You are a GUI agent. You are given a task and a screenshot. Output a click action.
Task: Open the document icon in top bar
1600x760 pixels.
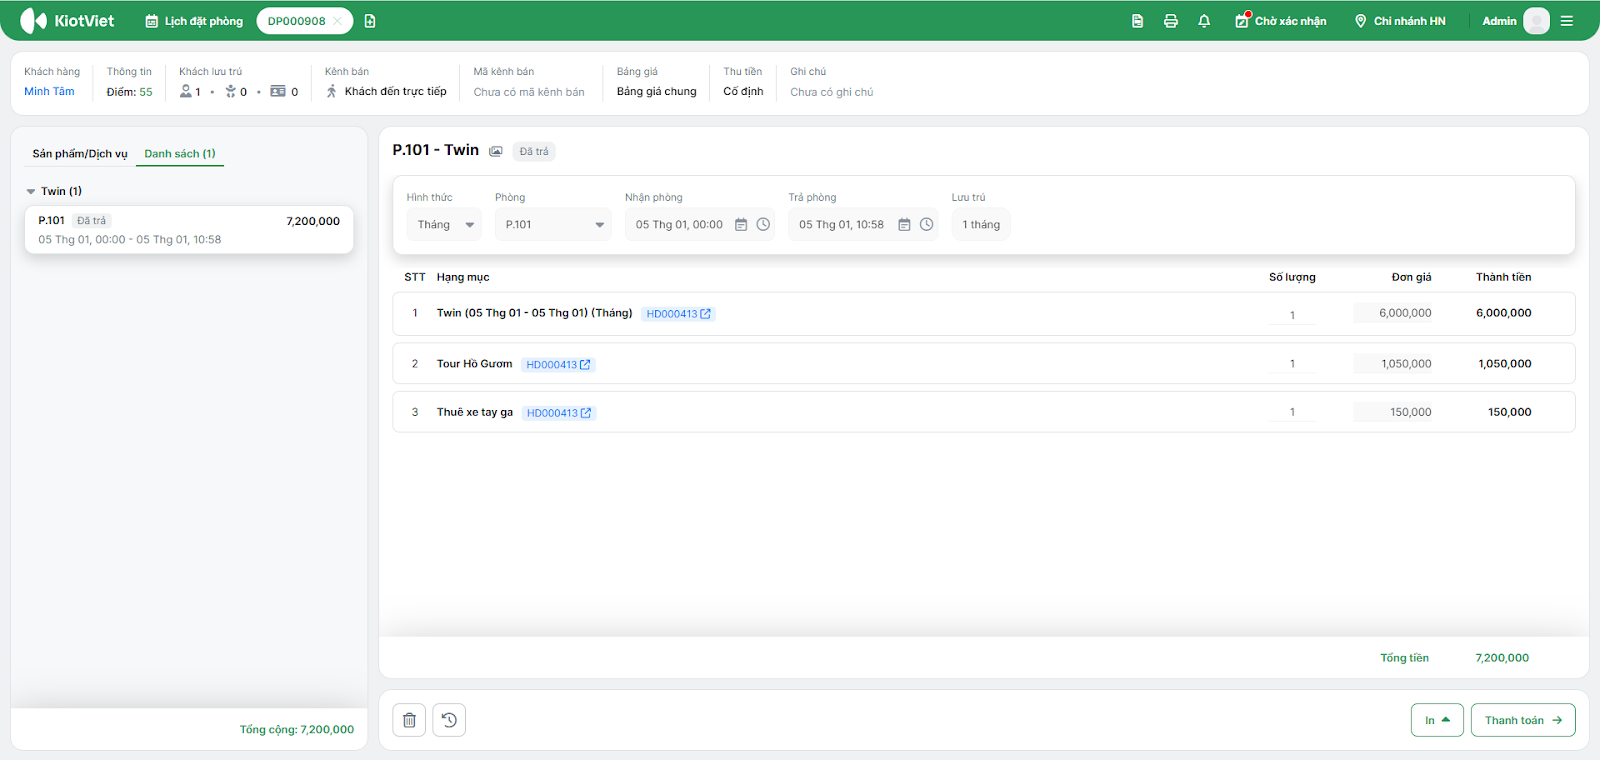1137,21
